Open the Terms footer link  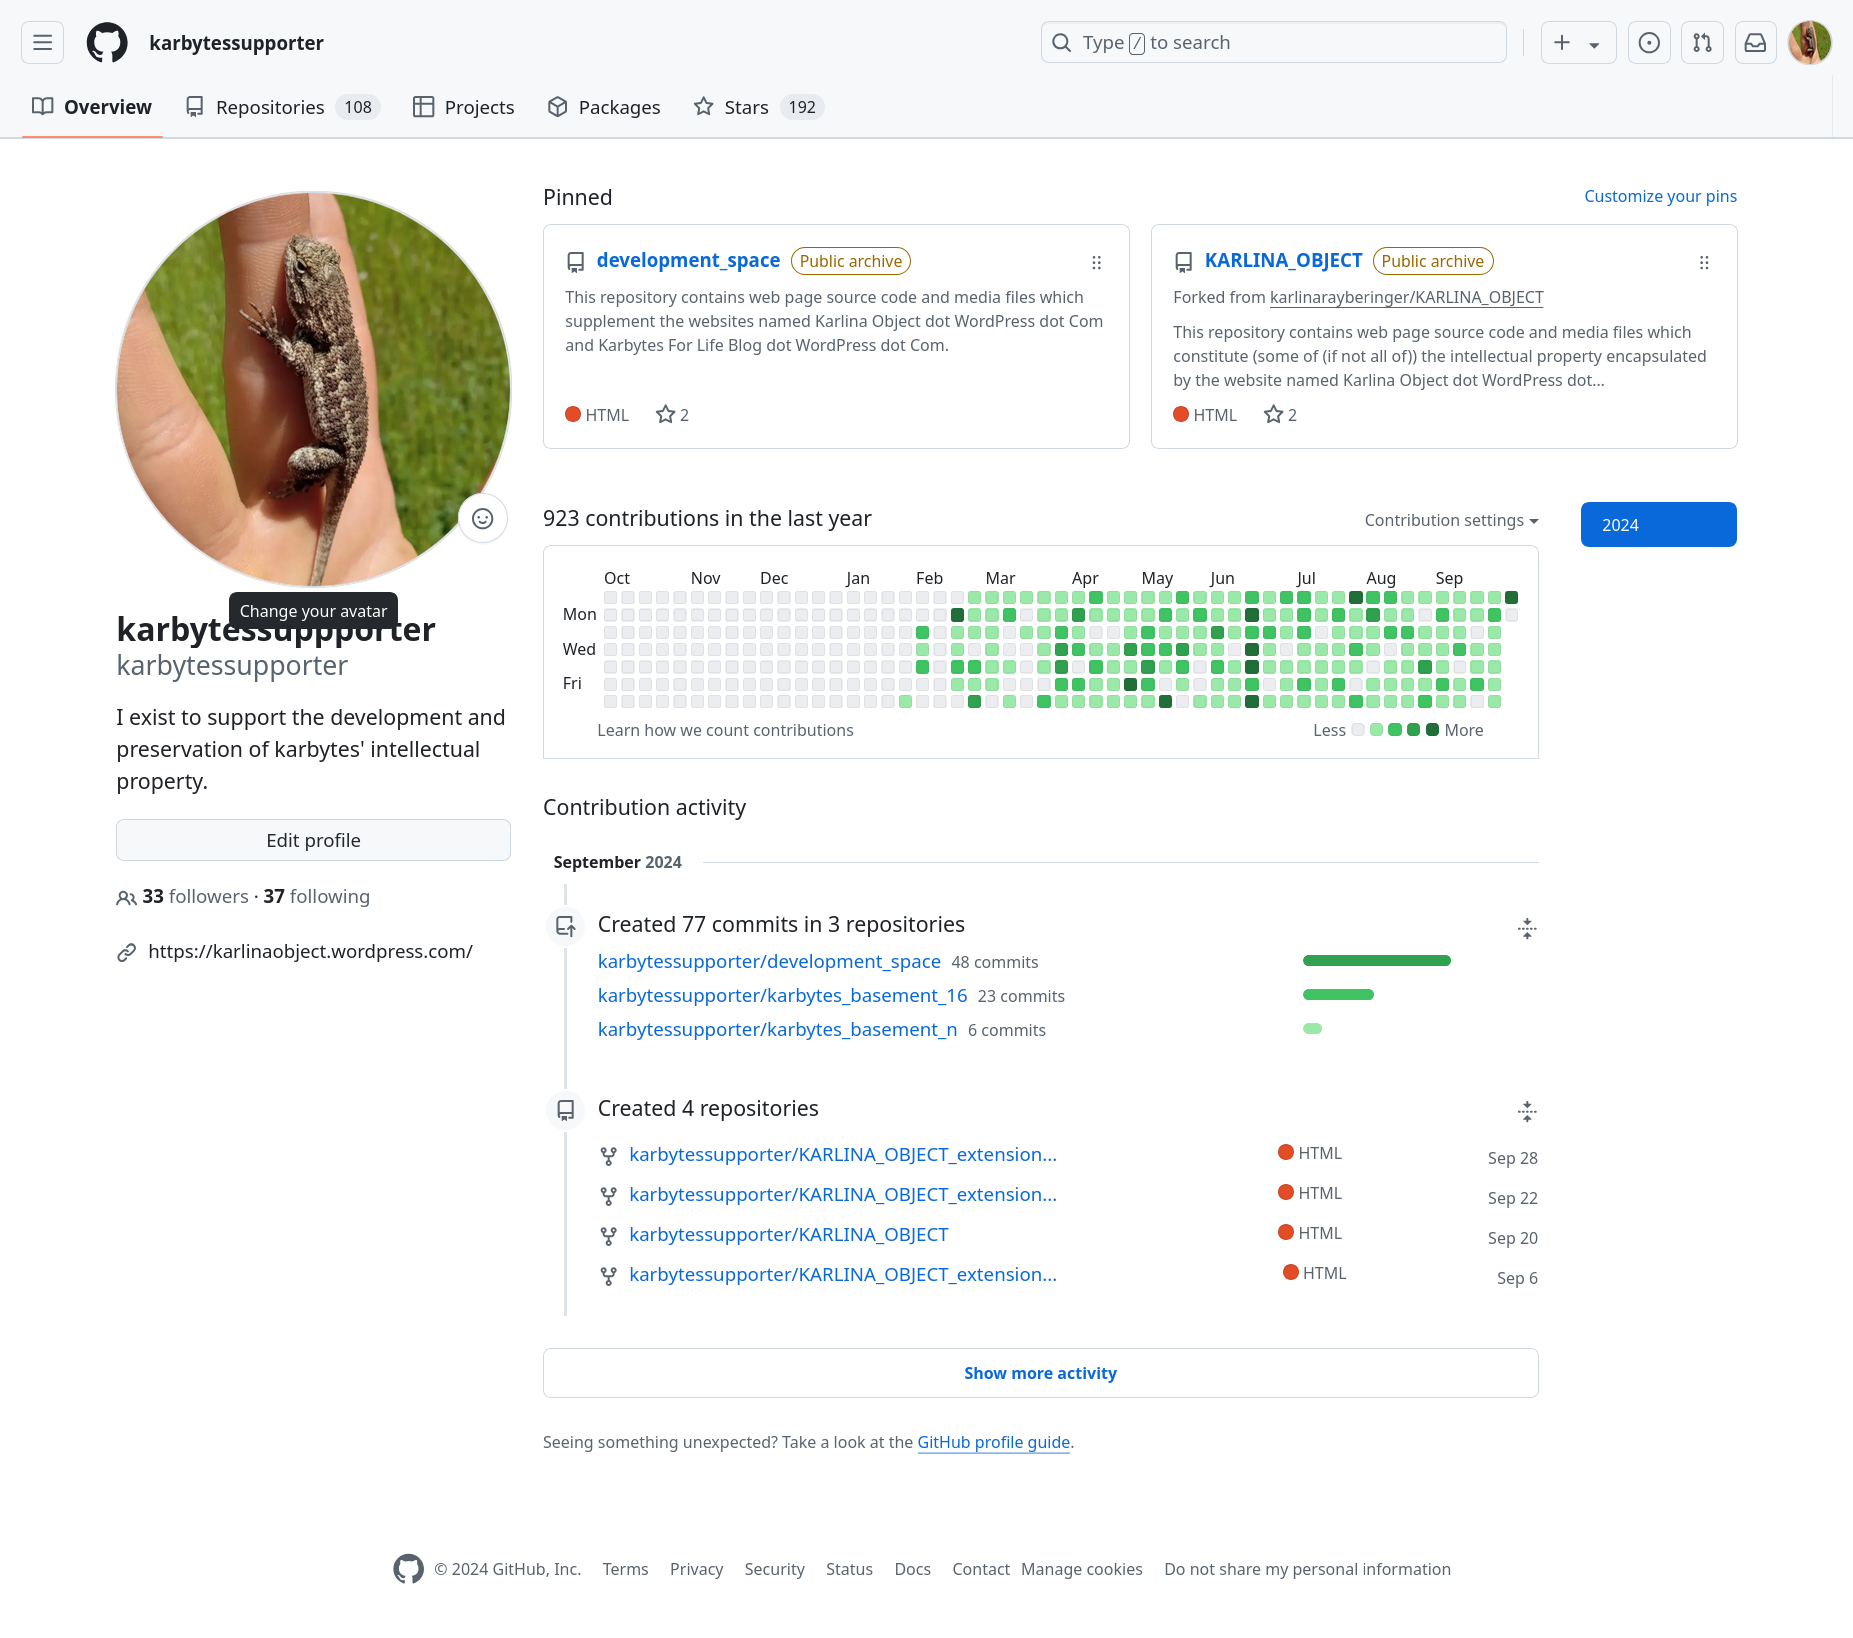coord(625,1570)
